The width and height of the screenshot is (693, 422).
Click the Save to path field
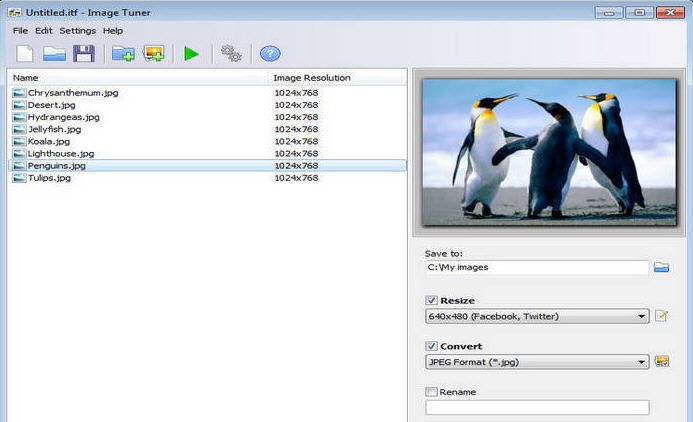pos(537,267)
